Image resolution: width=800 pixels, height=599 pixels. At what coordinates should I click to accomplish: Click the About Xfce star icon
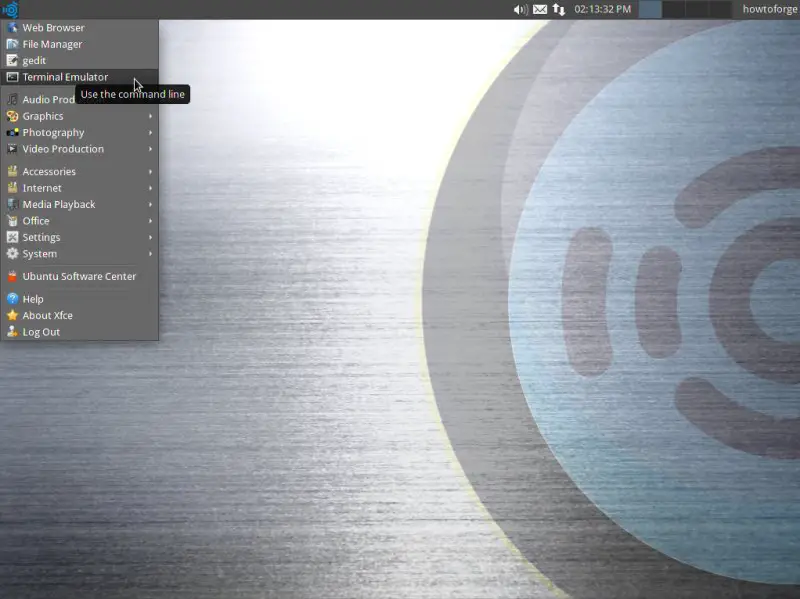pos(12,315)
